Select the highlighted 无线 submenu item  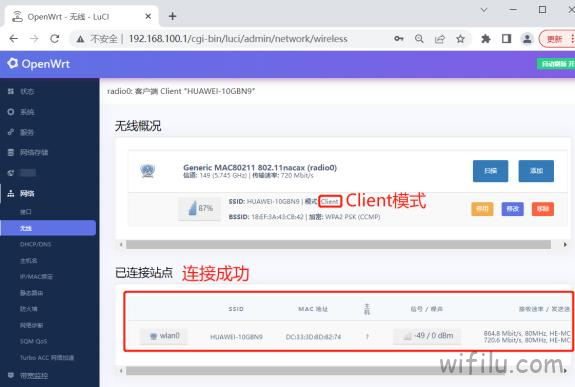point(48,228)
